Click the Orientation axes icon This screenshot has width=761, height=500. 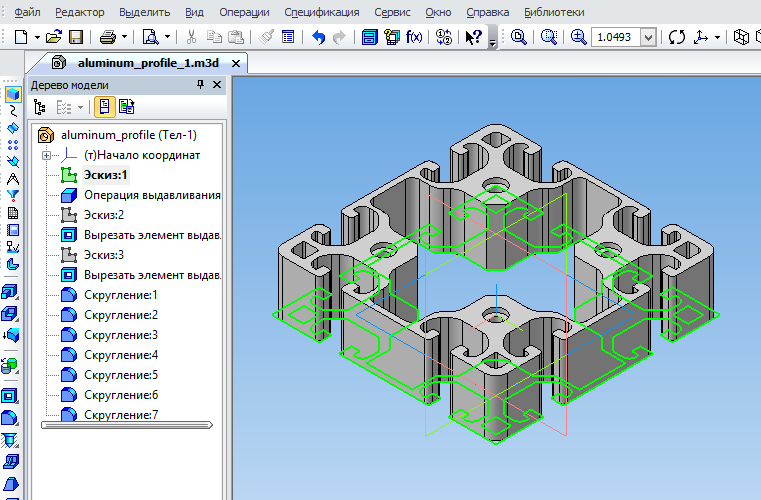pyautogui.click(x=700, y=37)
